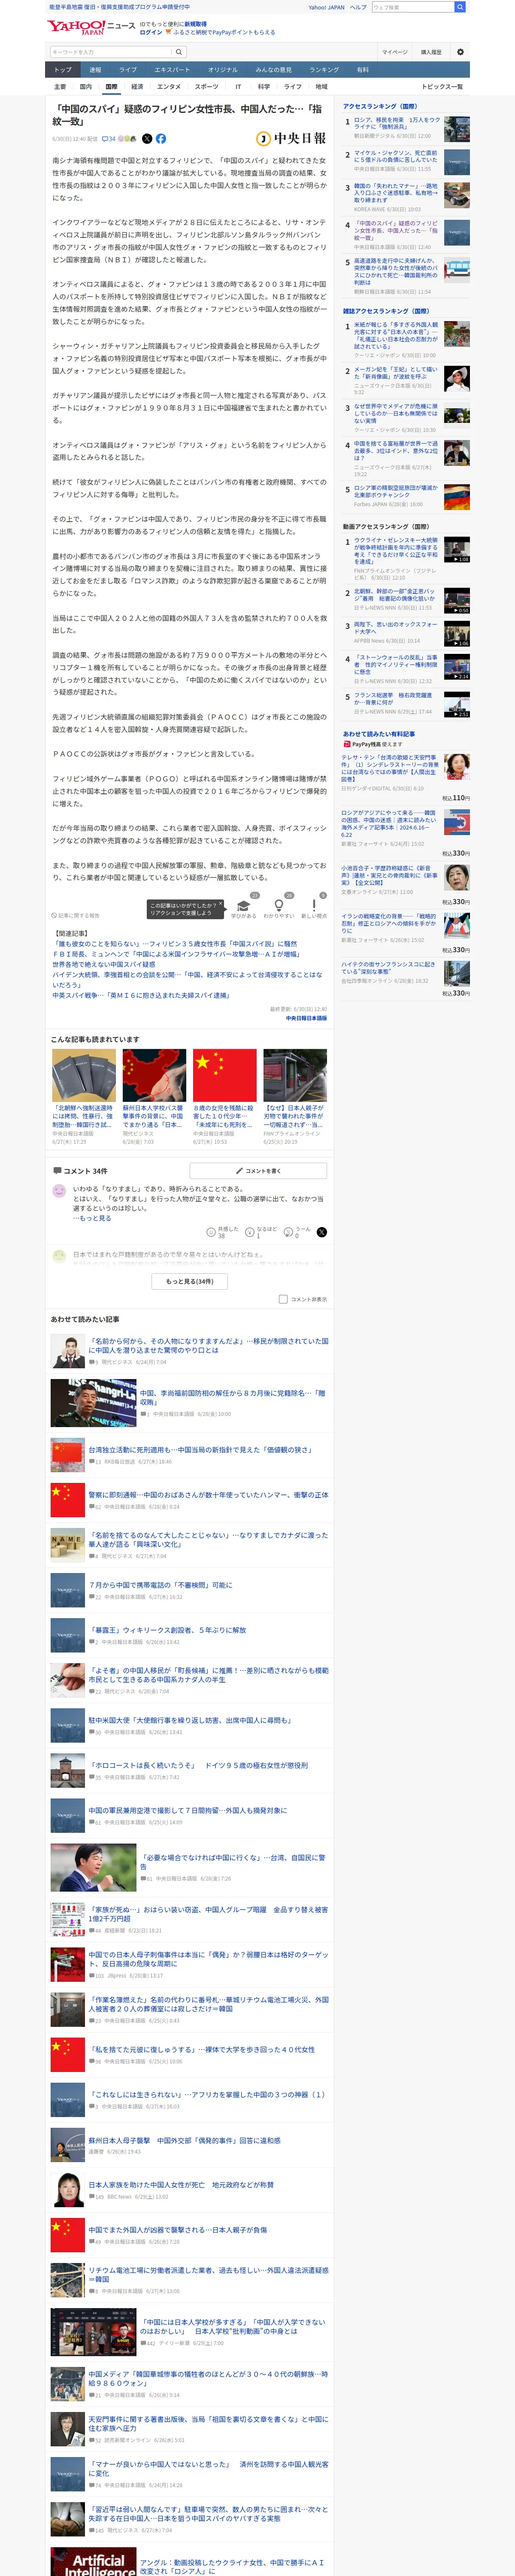Click the Yahoo! JAPAN top link
The image size is (515, 2576).
[326, 7]
